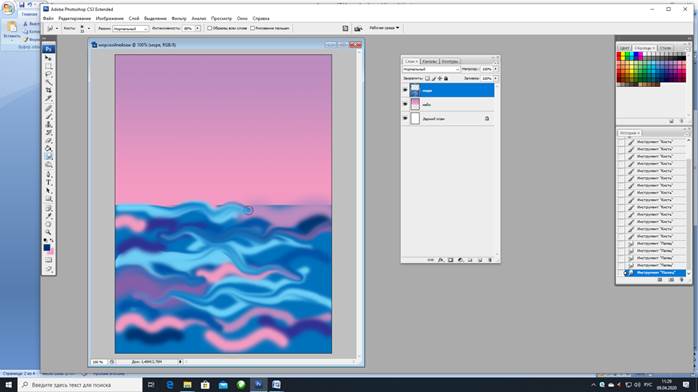Open the «Файл» menu
The width and height of the screenshot is (698, 392).
48,18
